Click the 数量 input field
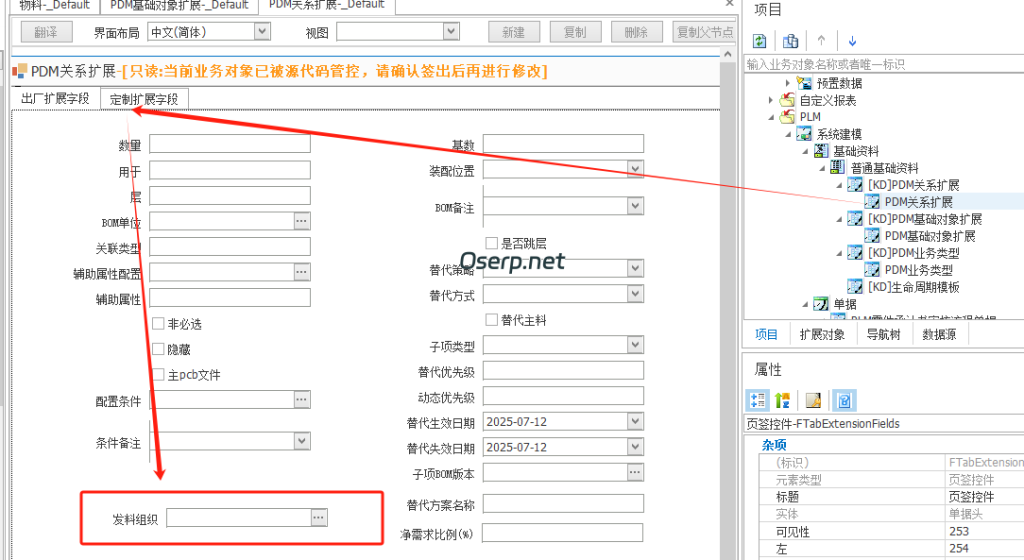 point(230,144)
